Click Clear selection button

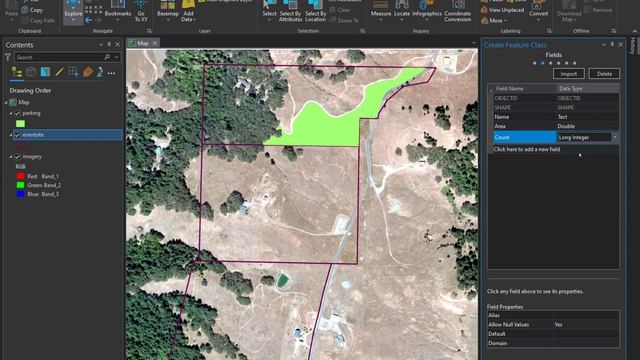[x=340, y=10]
